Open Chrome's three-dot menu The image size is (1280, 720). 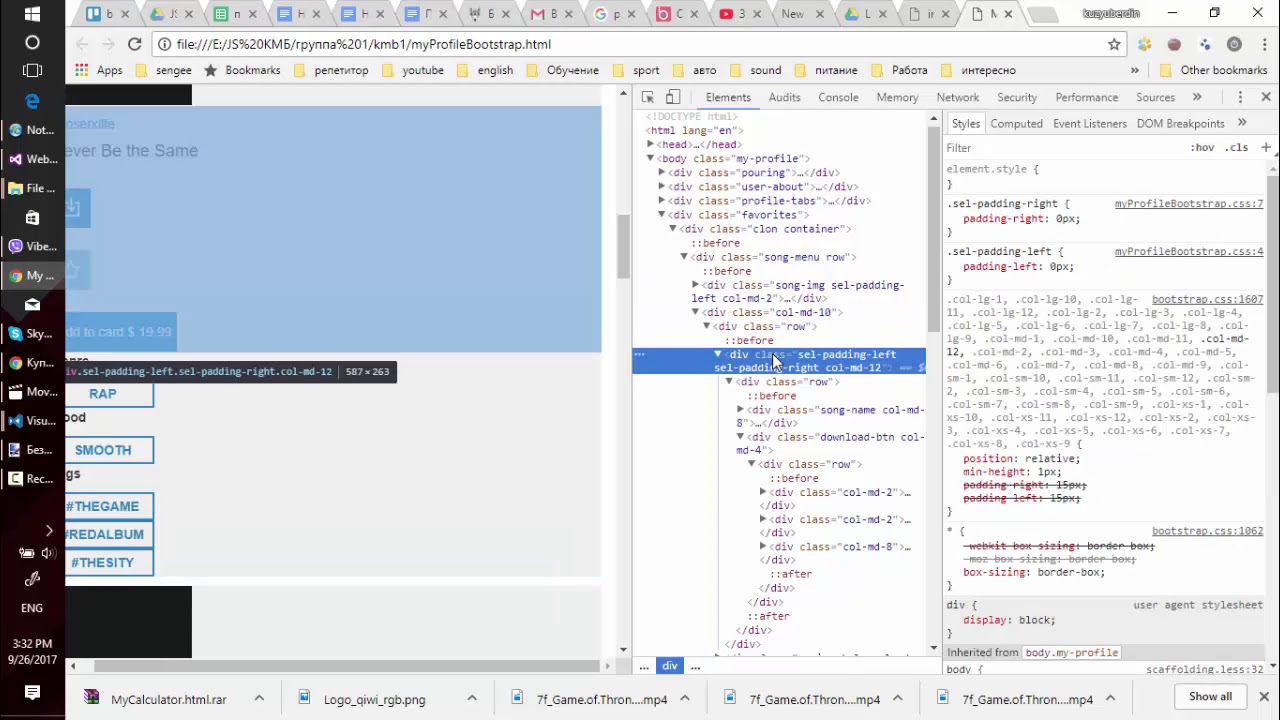click(x=1263, y=44)
